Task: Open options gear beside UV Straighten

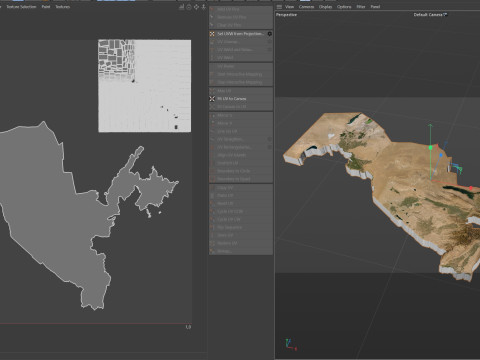Action: 269,139
